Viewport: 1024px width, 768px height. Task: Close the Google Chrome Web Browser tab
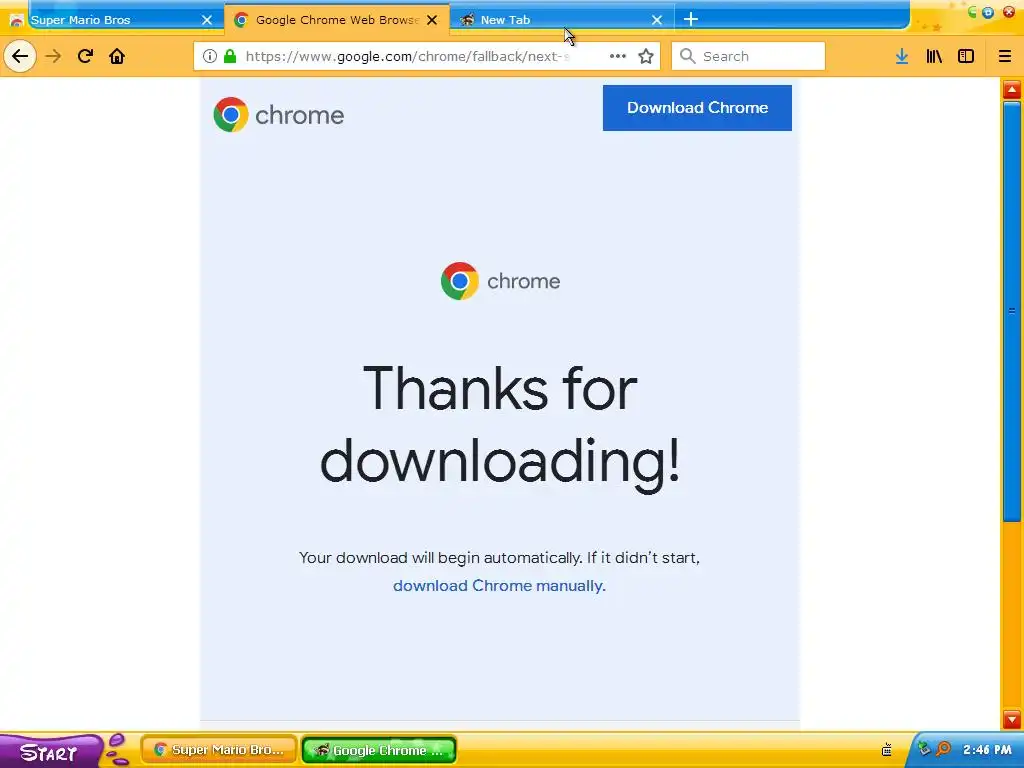[432, 20]
